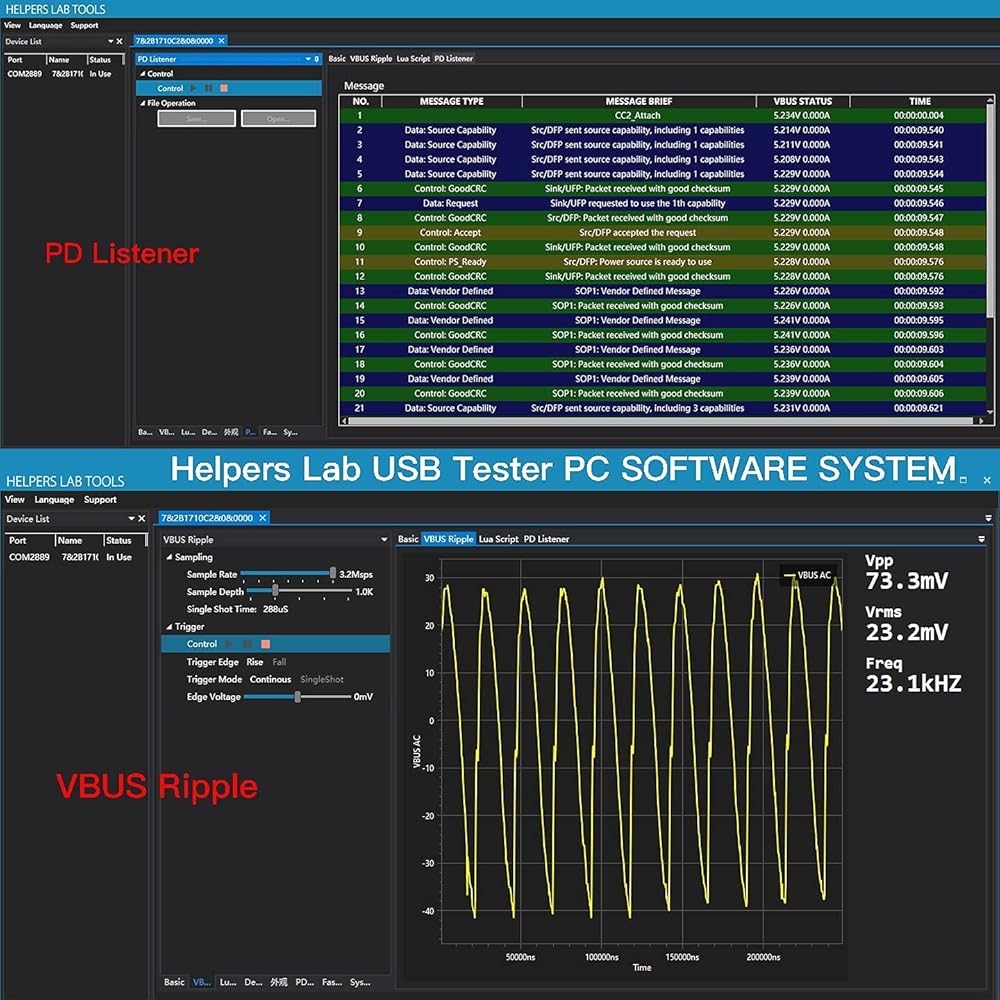Select Fall as the Trigger Edge
Screen dimensions: 1000x1000
pyautogui.click(x=279, y=662)
